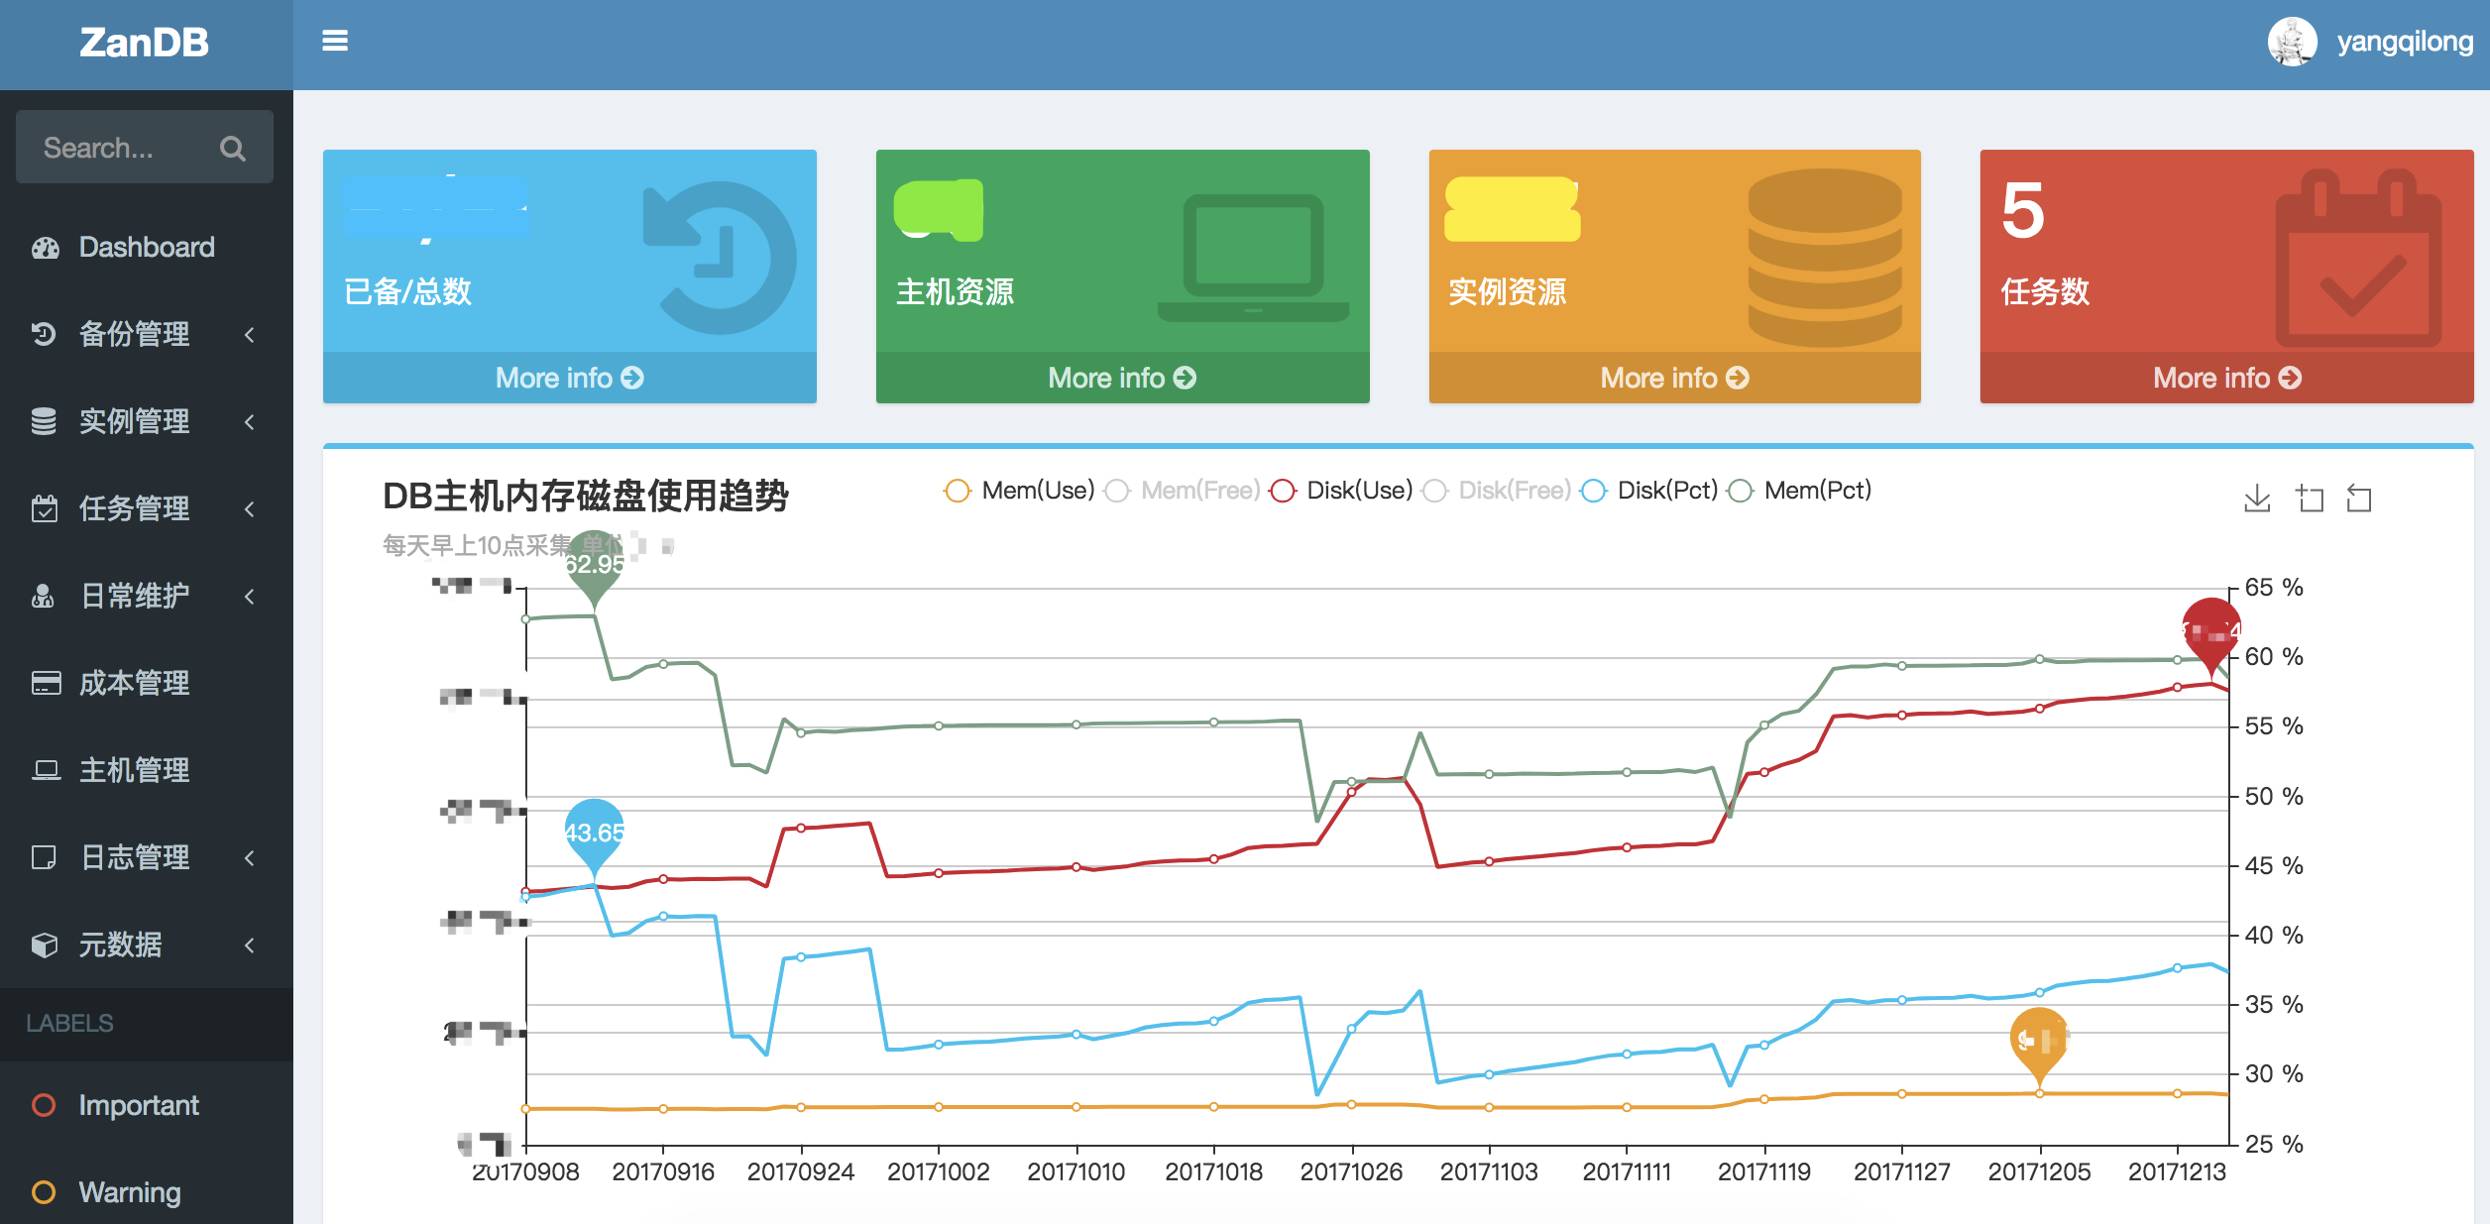Click the 成本管理 credit card icon

pos(45,683)
